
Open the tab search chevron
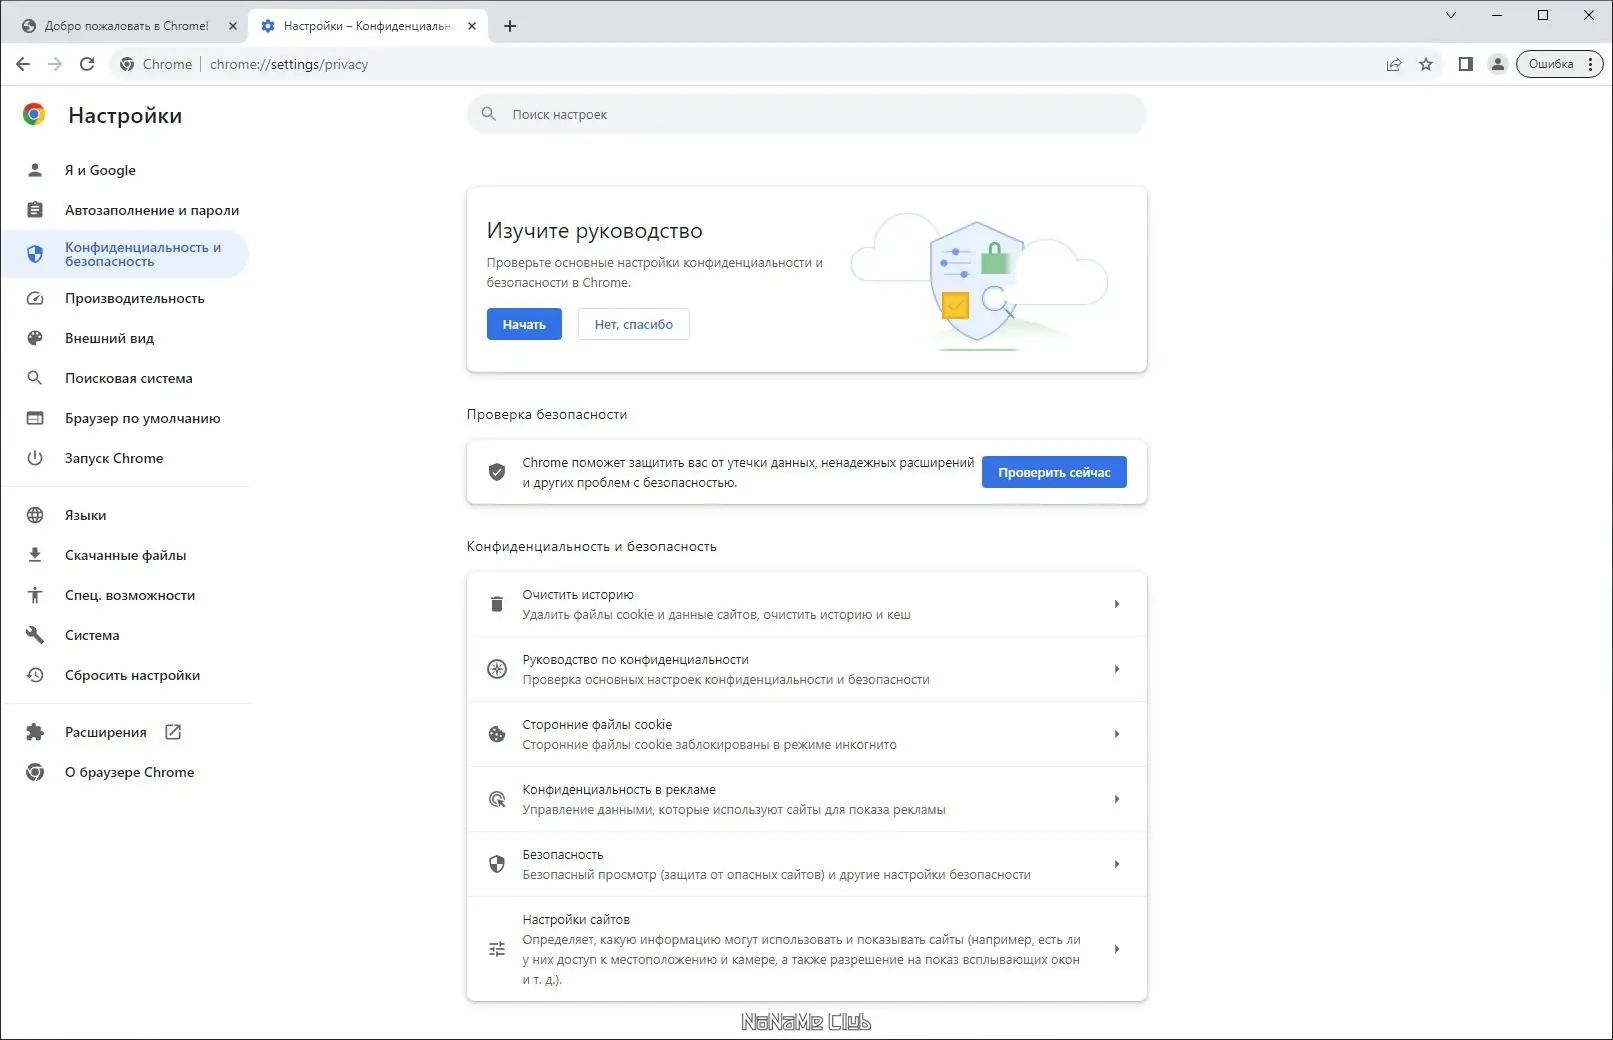click(1450, 15)
